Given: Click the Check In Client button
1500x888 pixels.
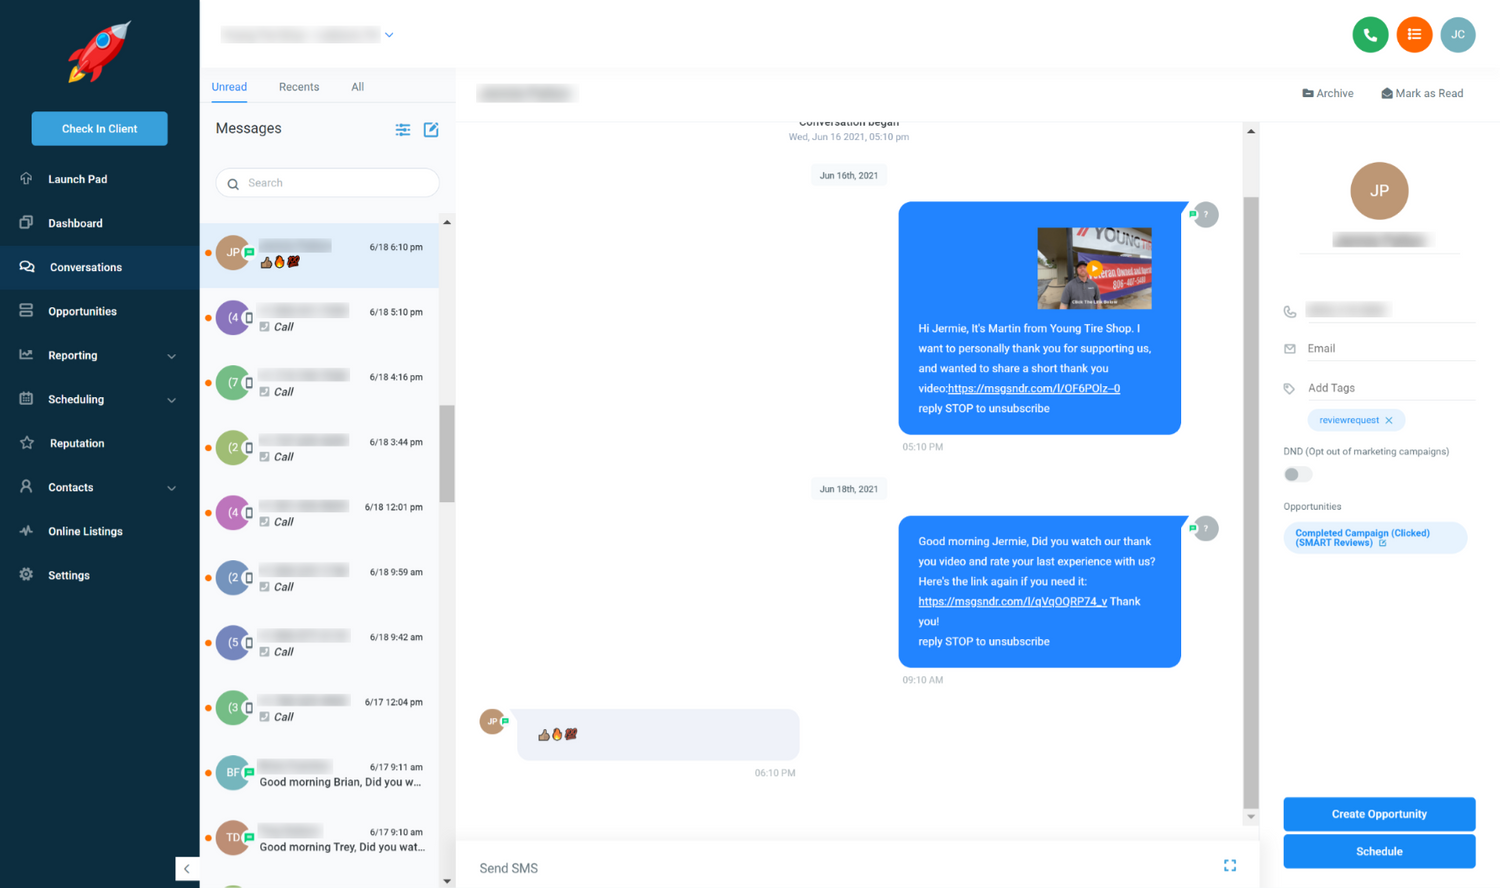Looking at the screenshot, I should (99, 128).
